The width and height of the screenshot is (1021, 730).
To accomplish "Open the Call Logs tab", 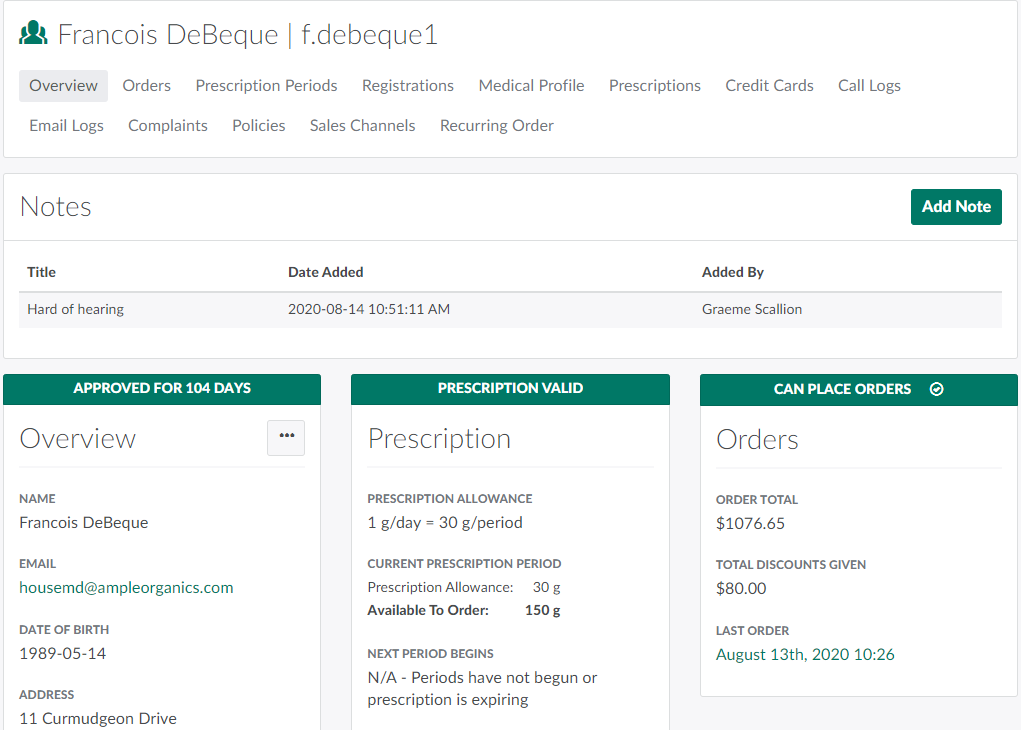I will tap(869, 86).
